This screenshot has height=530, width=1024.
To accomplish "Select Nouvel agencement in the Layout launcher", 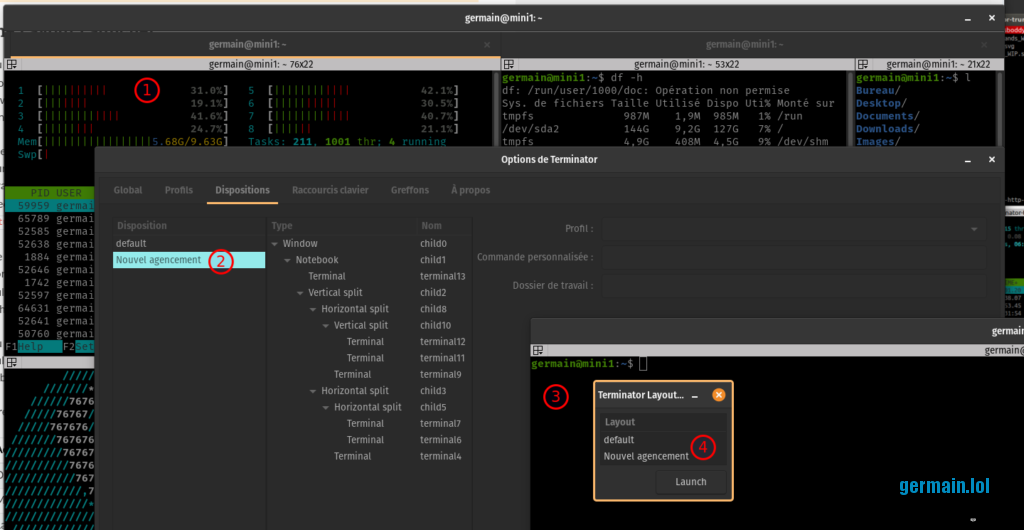I will tap(663, 456).
